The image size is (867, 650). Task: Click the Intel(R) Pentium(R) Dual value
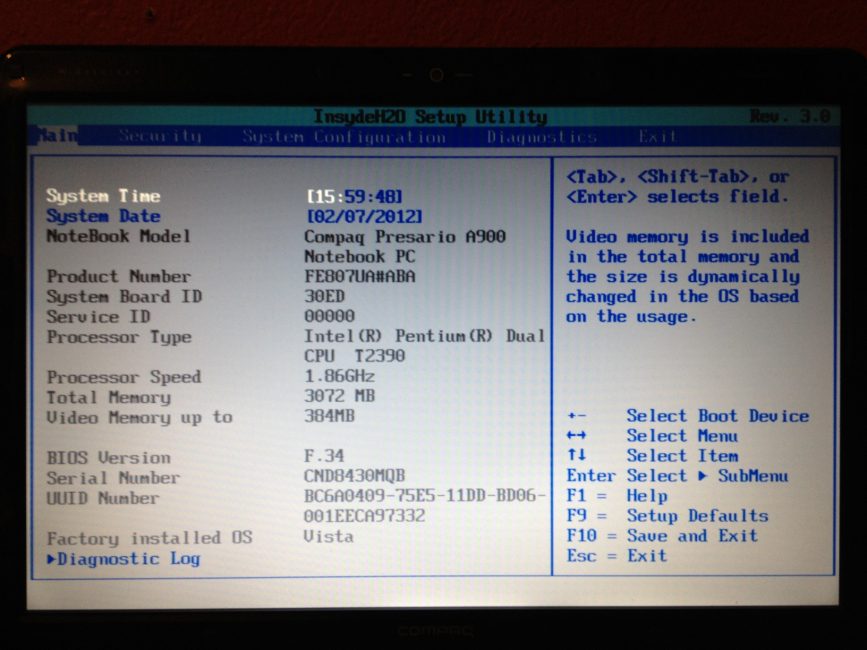425,336
